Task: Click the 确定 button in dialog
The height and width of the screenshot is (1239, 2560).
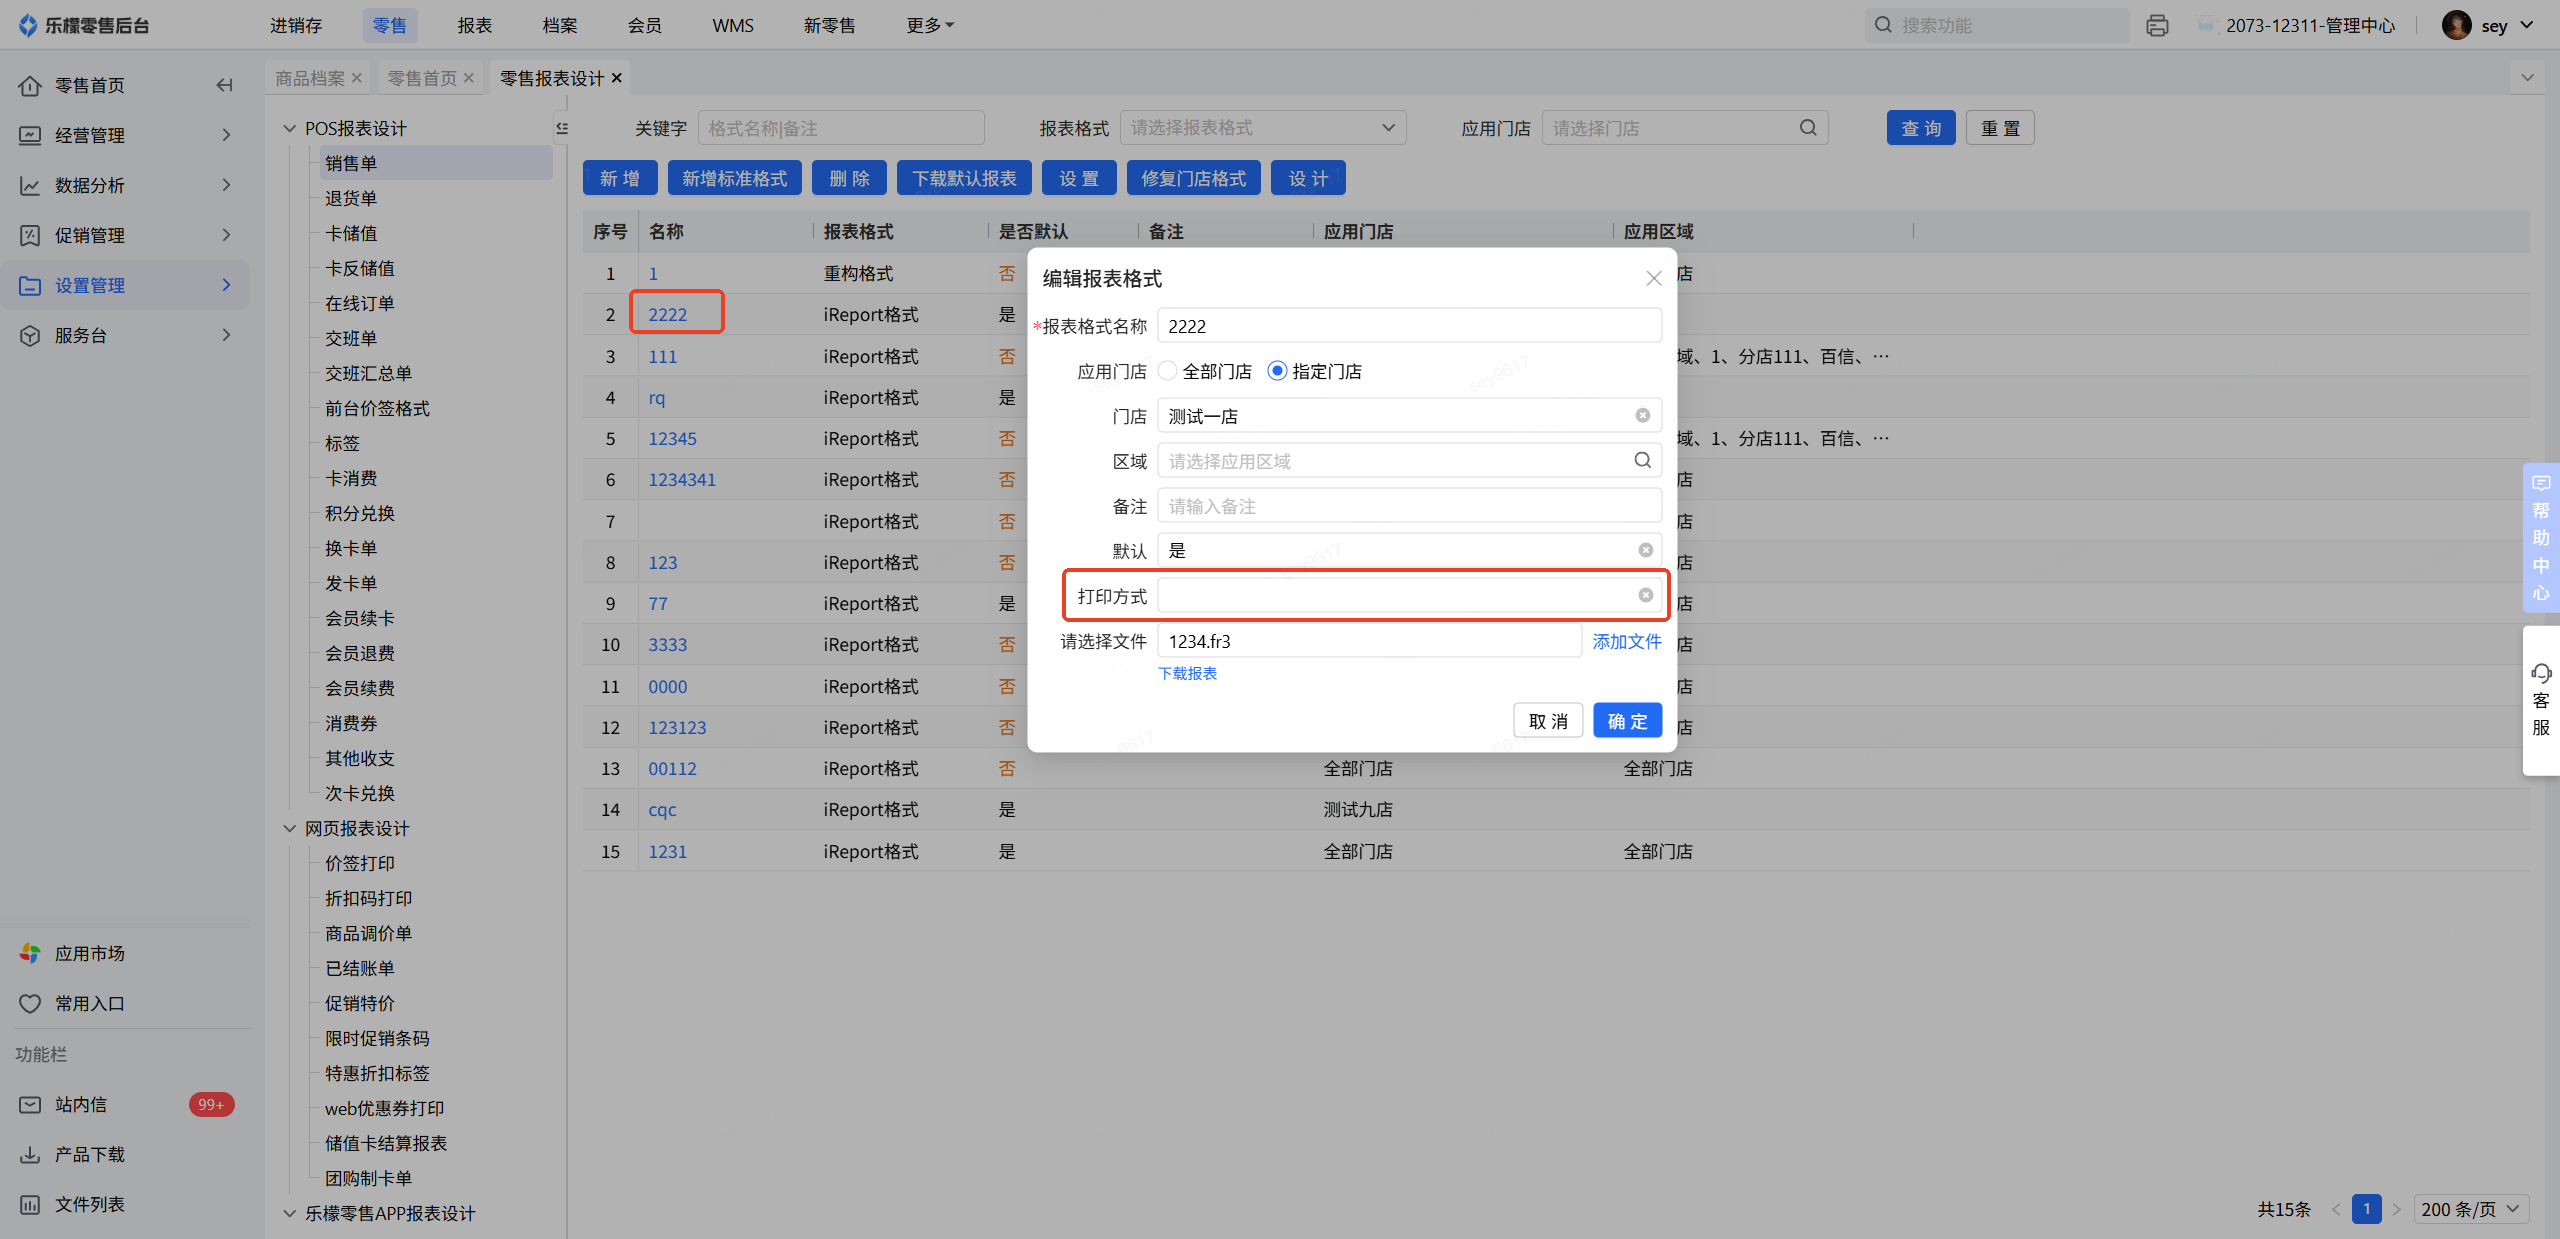Action: [1626, 721]
